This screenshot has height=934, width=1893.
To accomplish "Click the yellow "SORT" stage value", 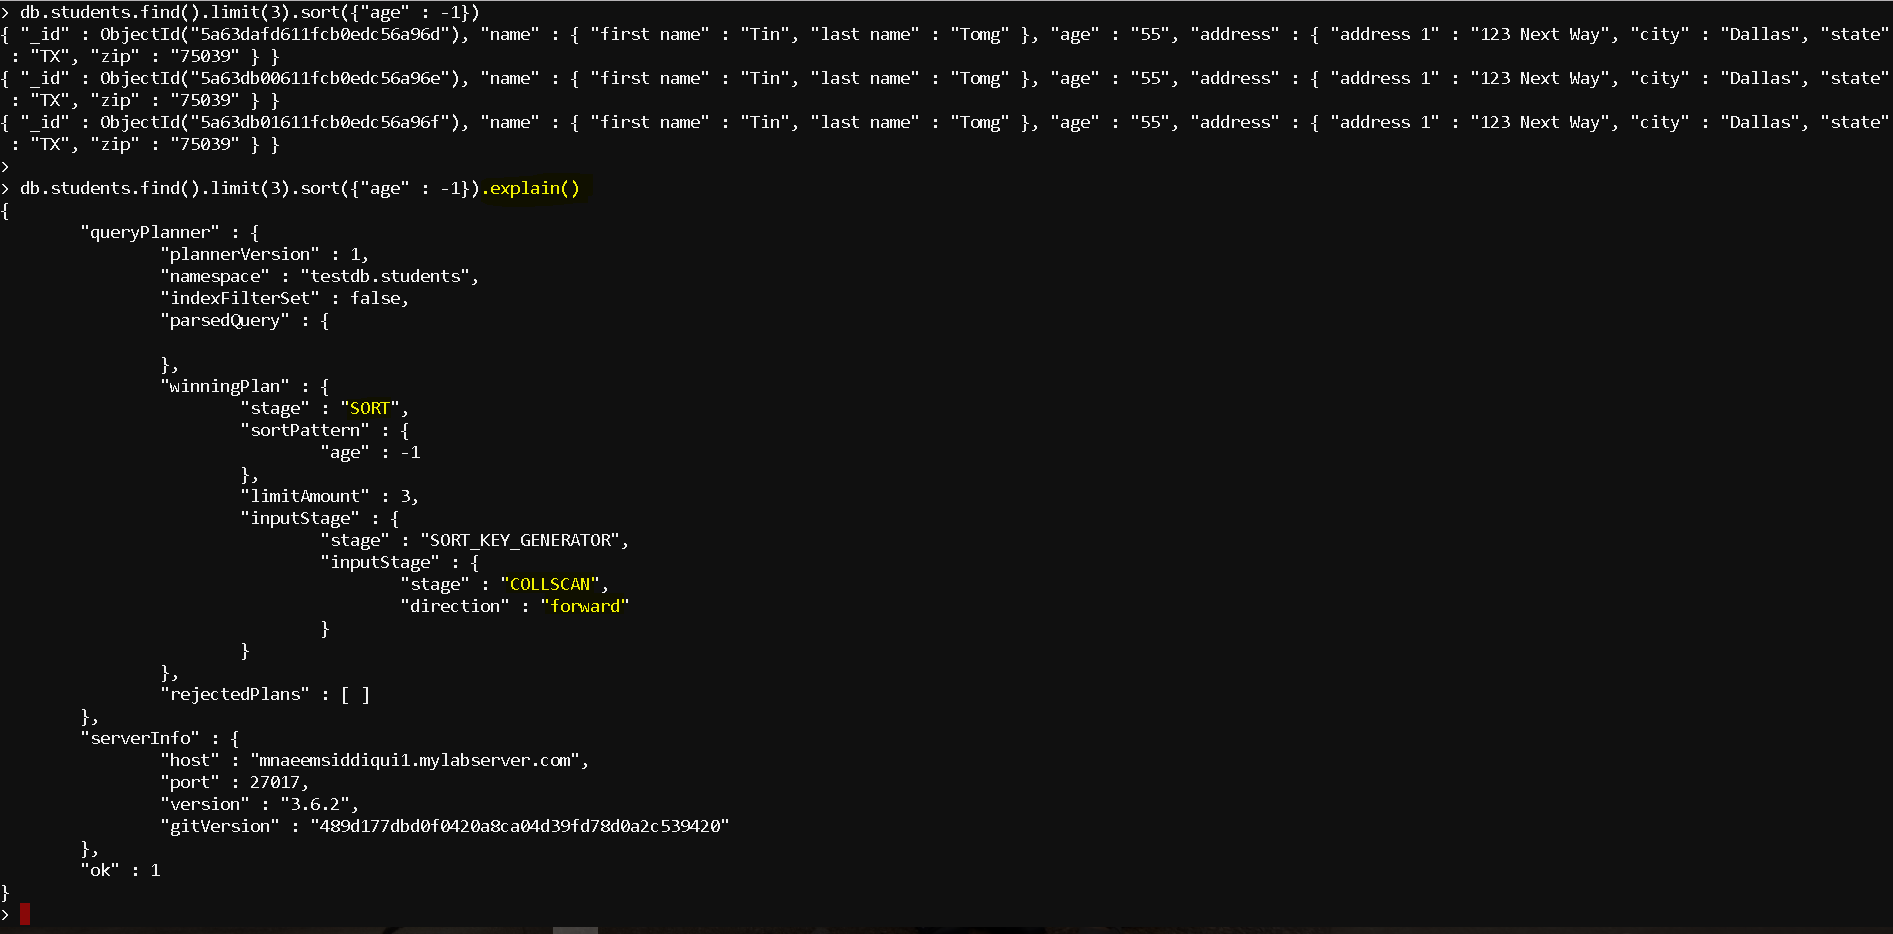I will (x=370, y=408).
